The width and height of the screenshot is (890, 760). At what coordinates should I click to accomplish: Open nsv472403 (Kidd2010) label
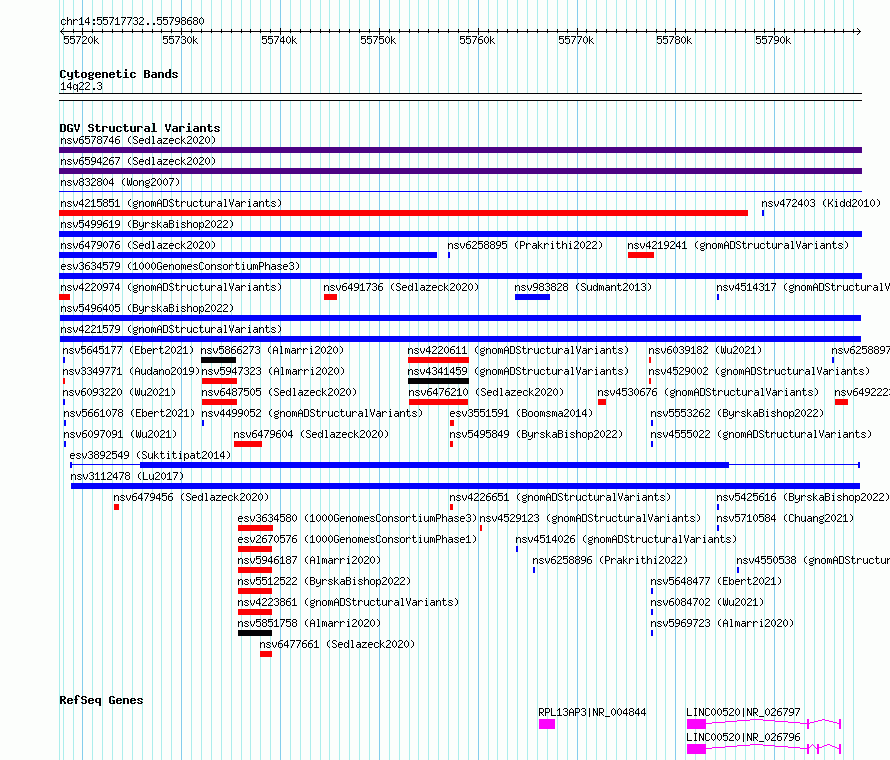tap(821, 203)
